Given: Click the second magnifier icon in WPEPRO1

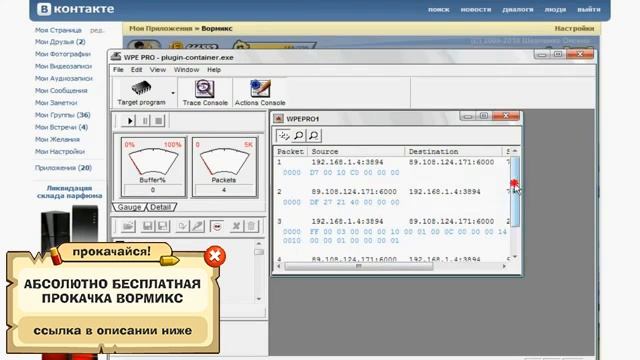Looking at the screenshot, I should click(x=314, y=136).
